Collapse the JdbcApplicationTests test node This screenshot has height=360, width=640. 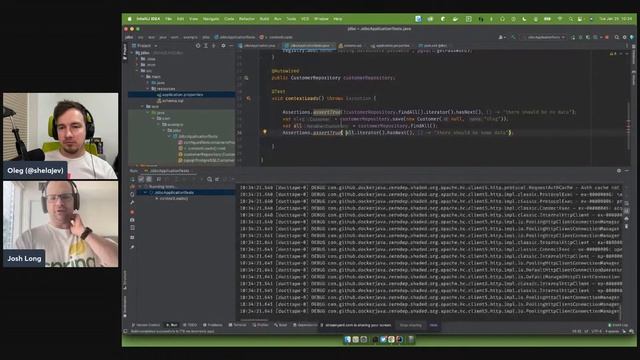[145, 192]
